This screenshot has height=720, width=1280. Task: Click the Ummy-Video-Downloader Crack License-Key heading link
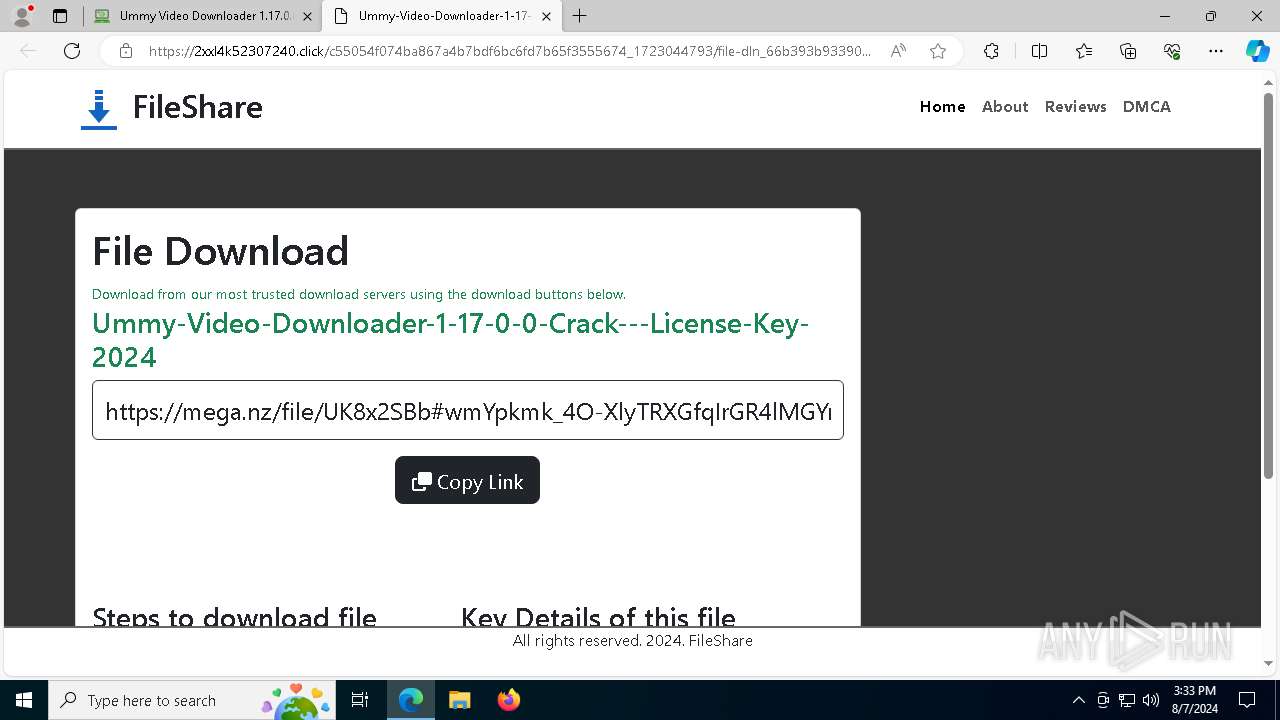click(x=450, y=340)
